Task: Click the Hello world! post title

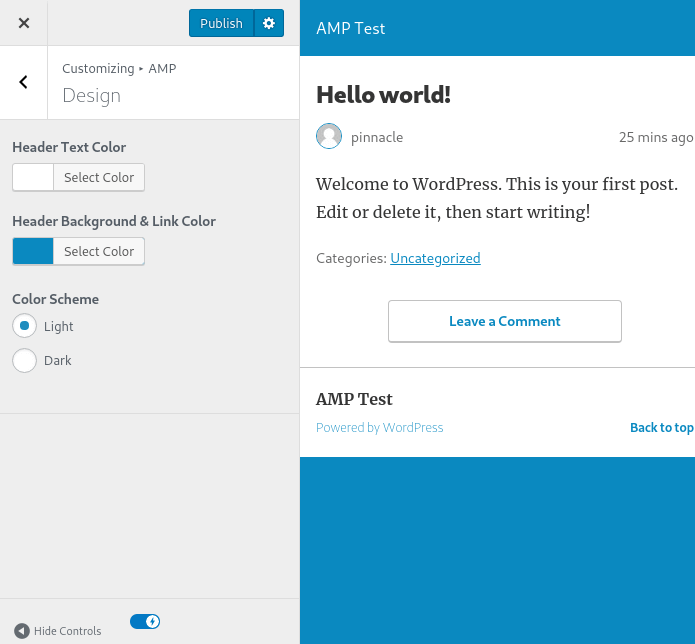Action: pos(383,94)
